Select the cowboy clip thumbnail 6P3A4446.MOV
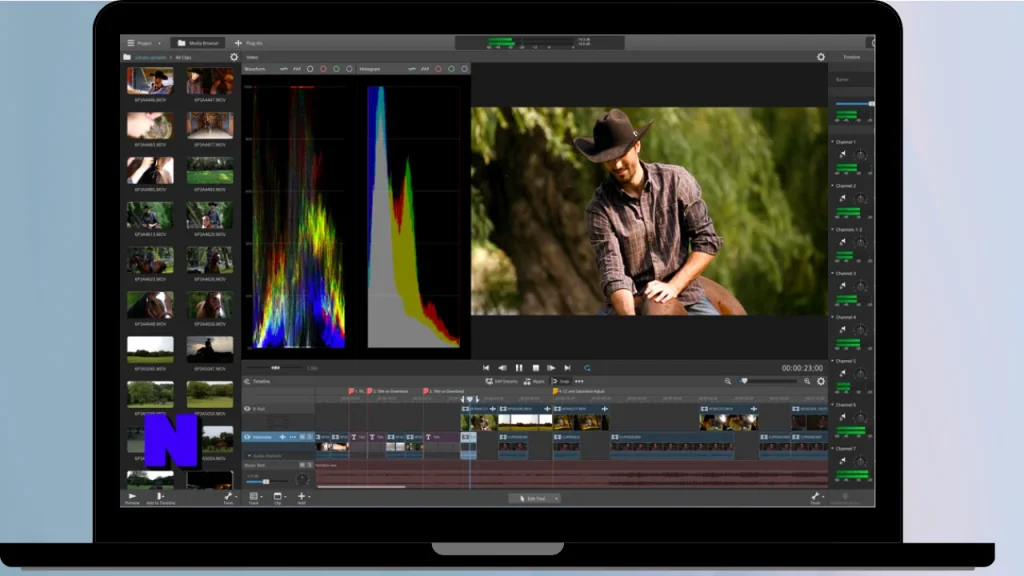This screenshot has height=576, width=1024. tap(150, 81)
